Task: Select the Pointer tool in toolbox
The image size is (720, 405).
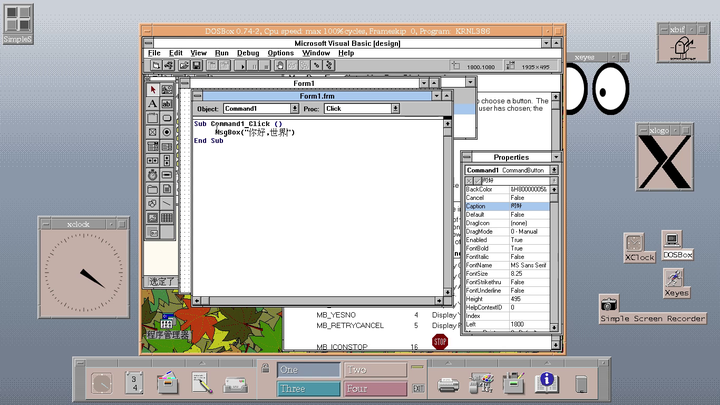Action: [x=152, y=90]
